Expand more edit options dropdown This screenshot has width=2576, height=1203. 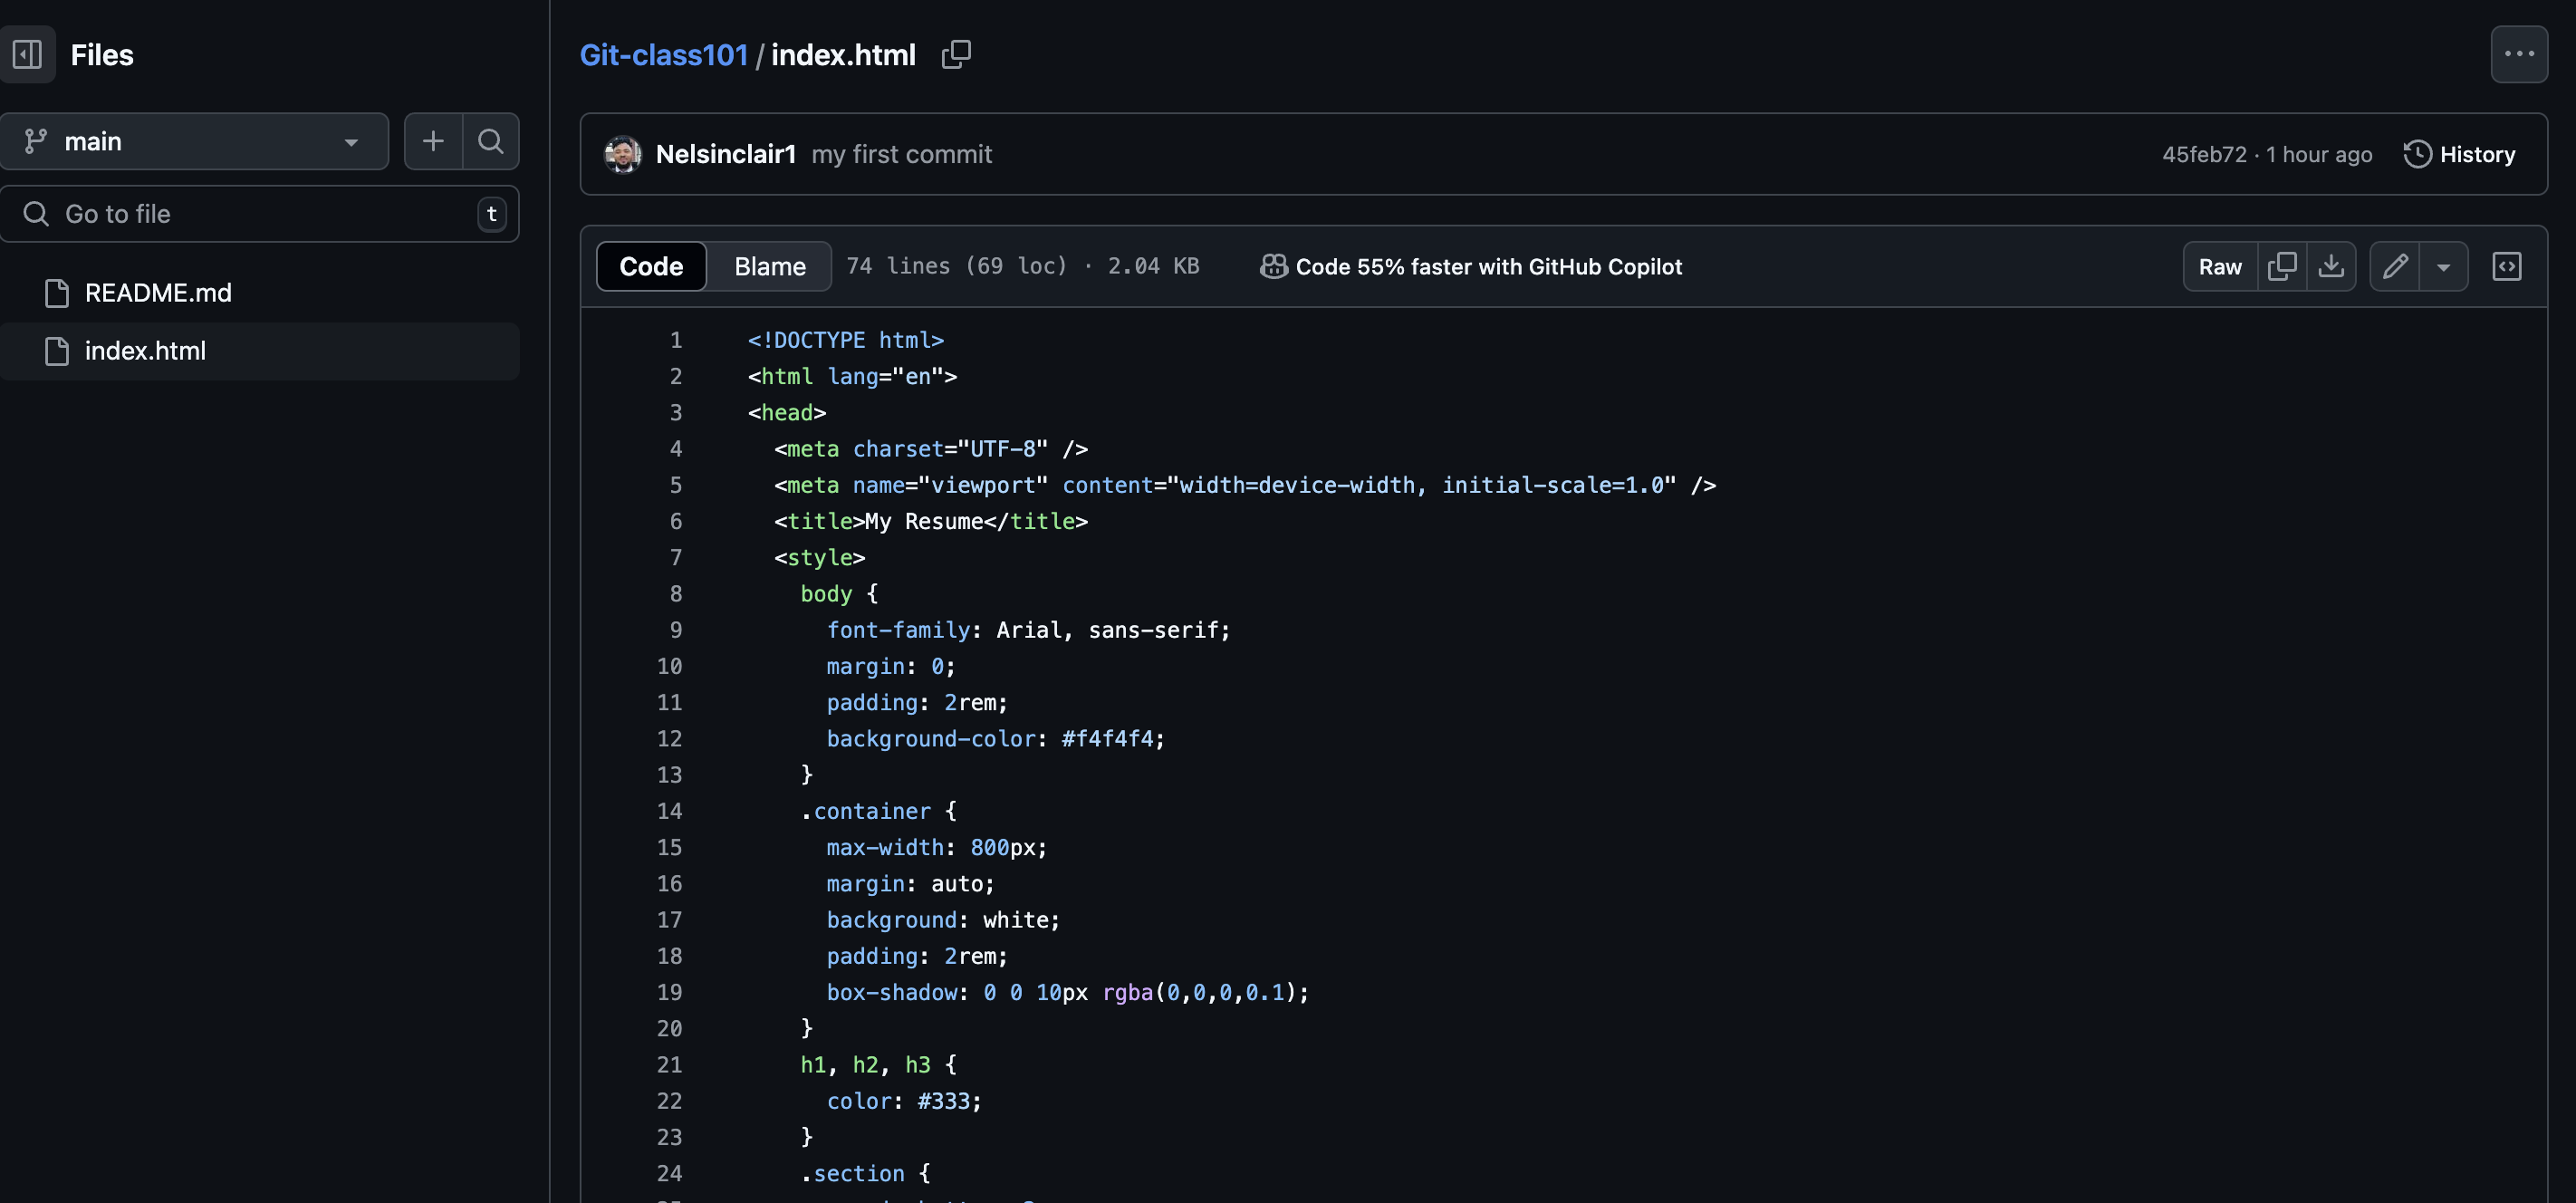pyautogui.click(x=2443, y=266)
